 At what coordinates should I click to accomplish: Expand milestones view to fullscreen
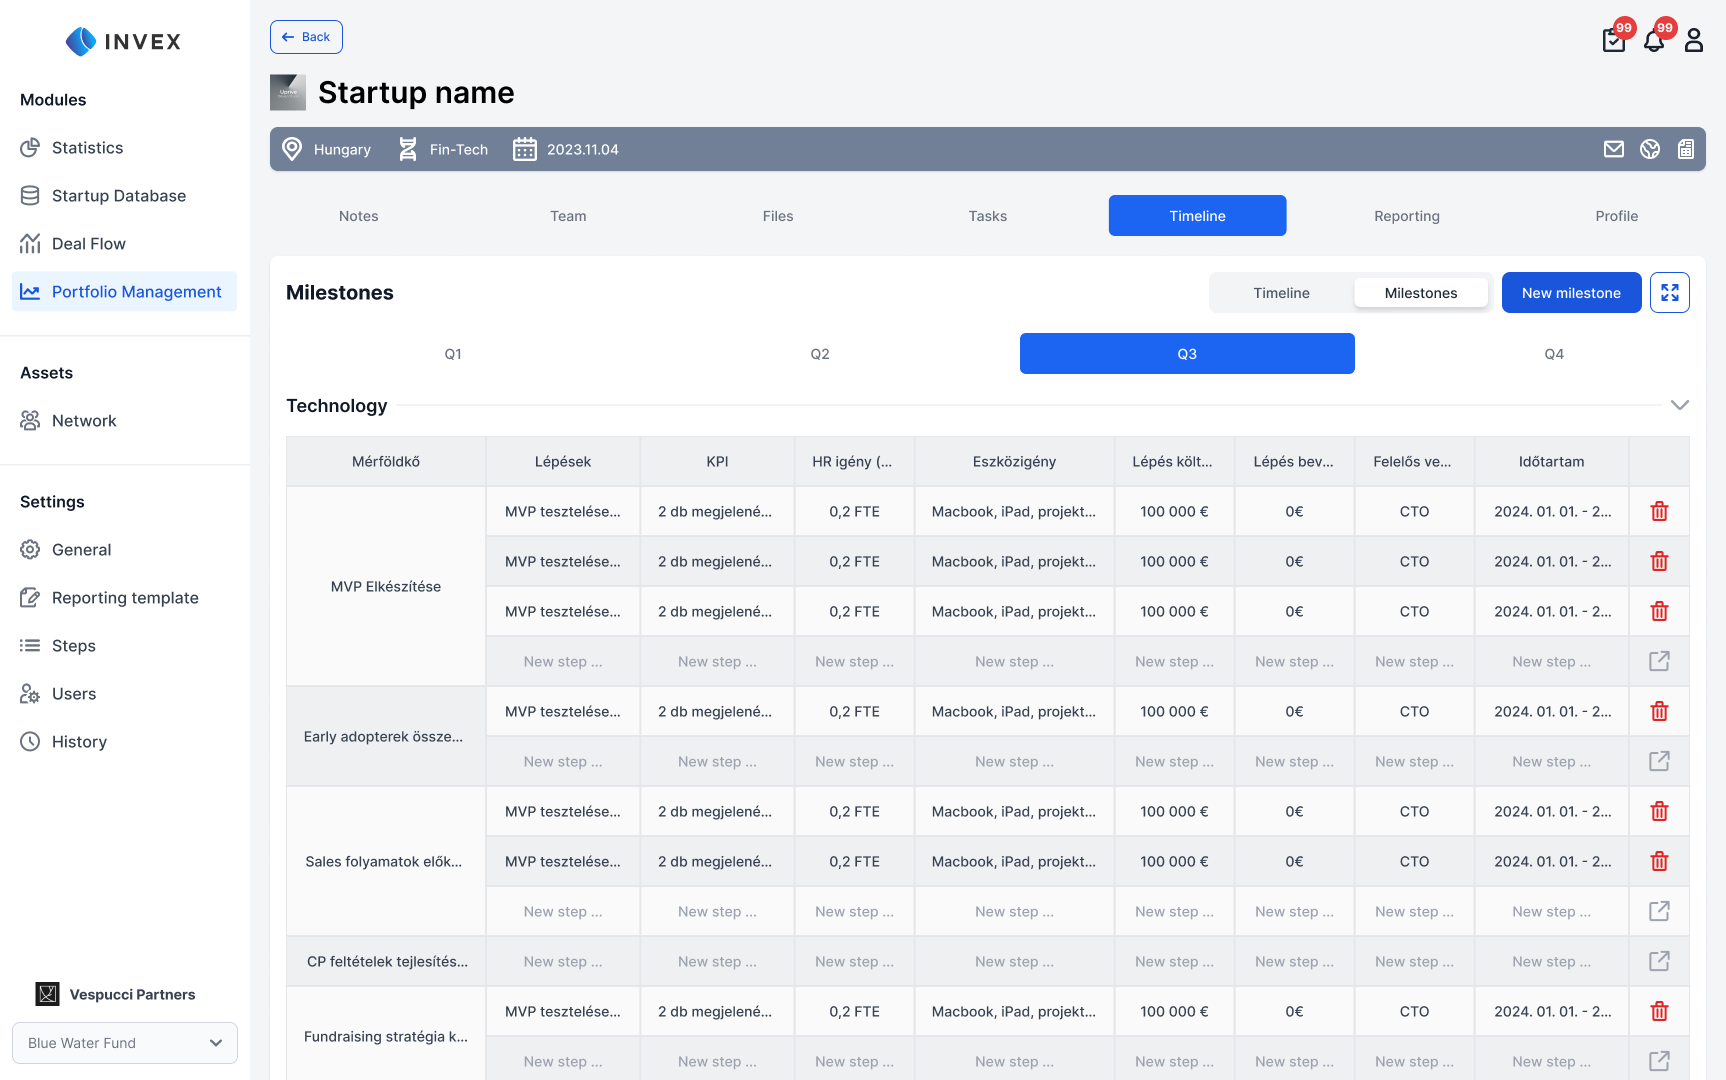click(x=1670, y=293)
